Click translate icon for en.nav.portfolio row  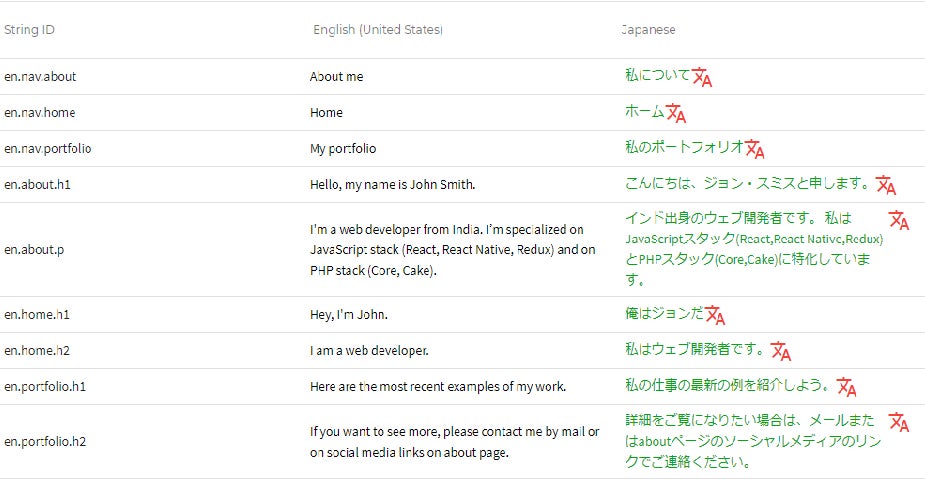[754, 150]
